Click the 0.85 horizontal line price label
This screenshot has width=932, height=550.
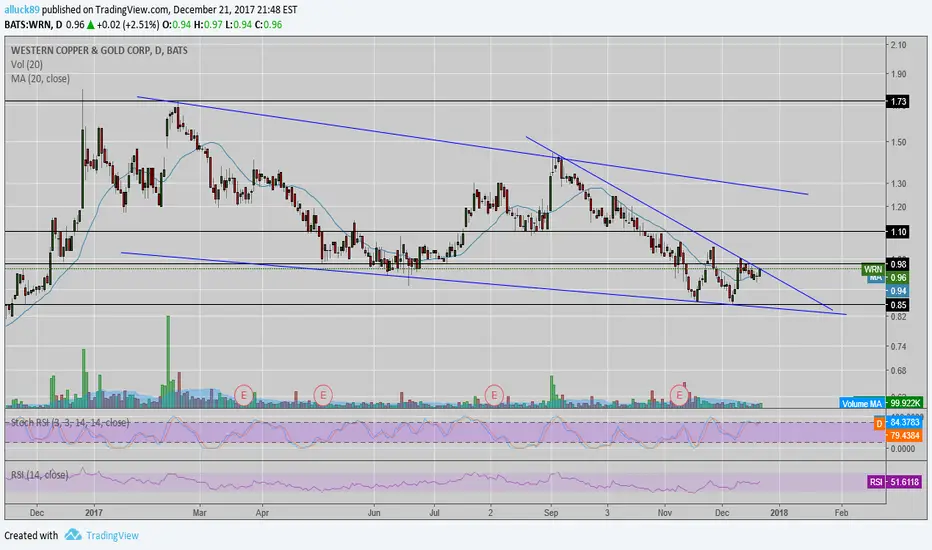(x=898, y=305)
